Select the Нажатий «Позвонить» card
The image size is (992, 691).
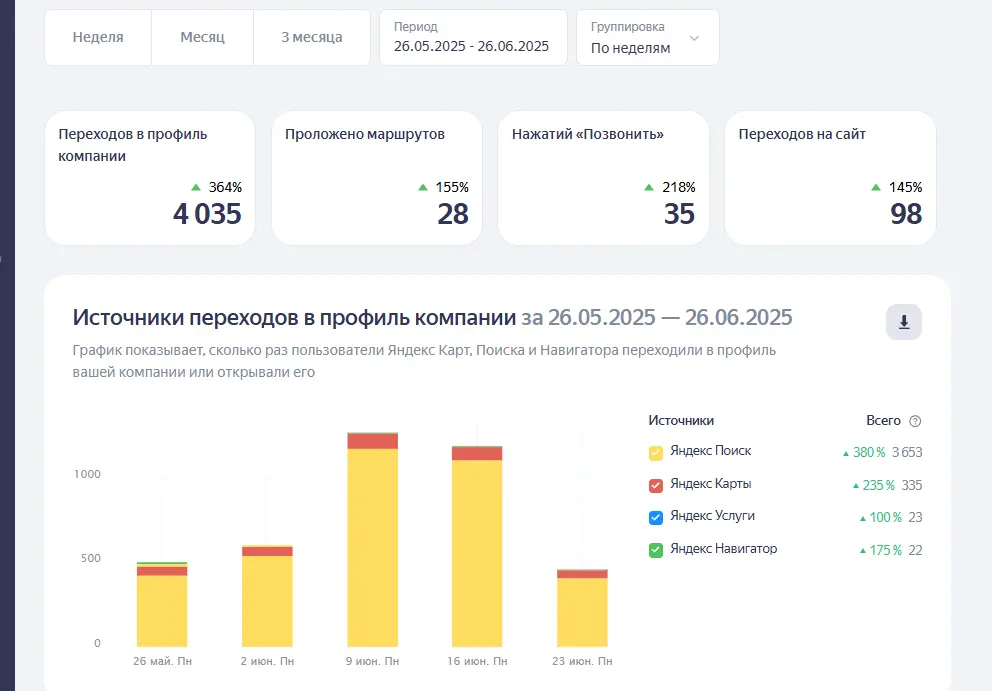[604, 178]
